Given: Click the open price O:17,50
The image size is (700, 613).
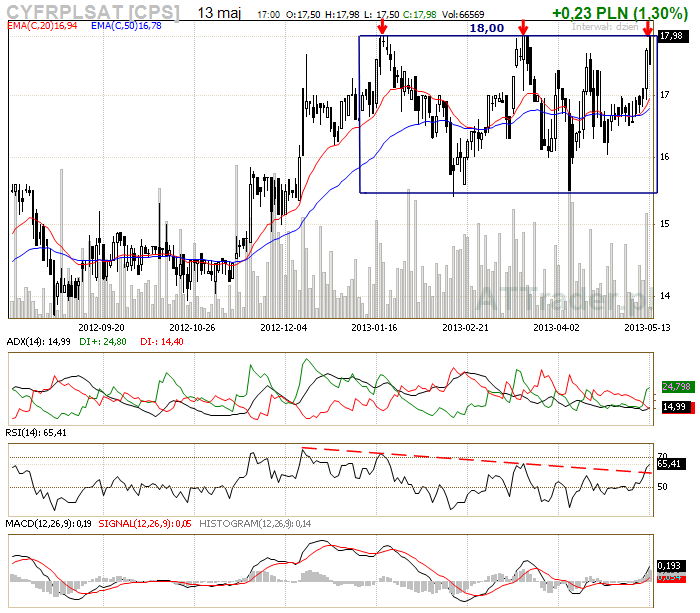Looking at the screenshot, I should pos(303,15).
